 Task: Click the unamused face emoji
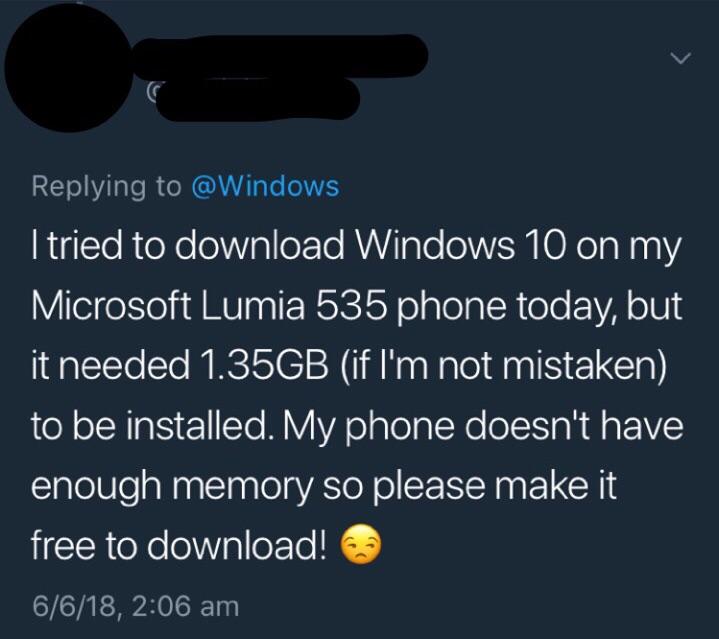(361, 543)
